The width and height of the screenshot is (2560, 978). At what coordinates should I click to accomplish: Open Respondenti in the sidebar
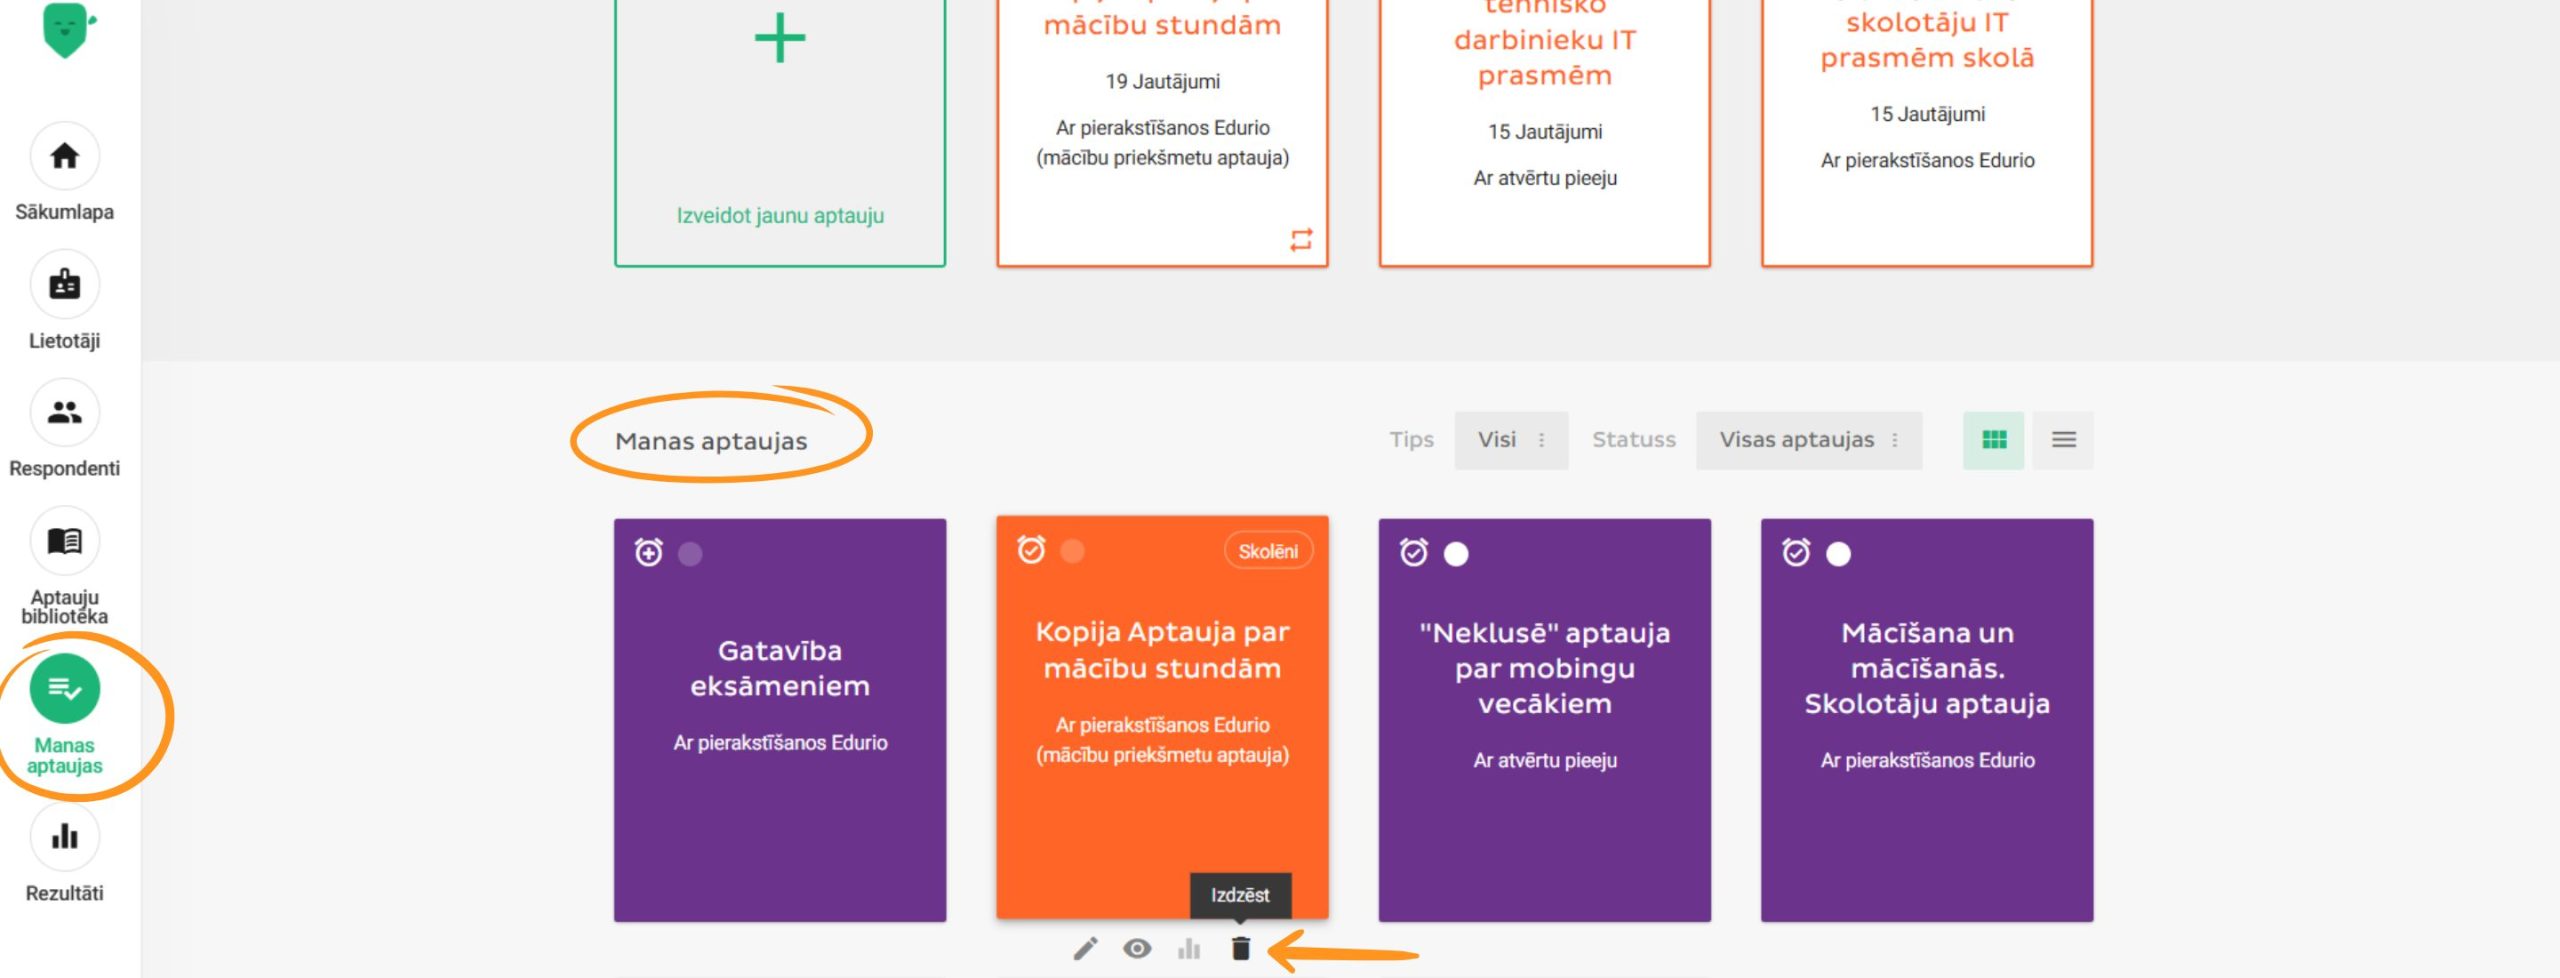point(65,413)
